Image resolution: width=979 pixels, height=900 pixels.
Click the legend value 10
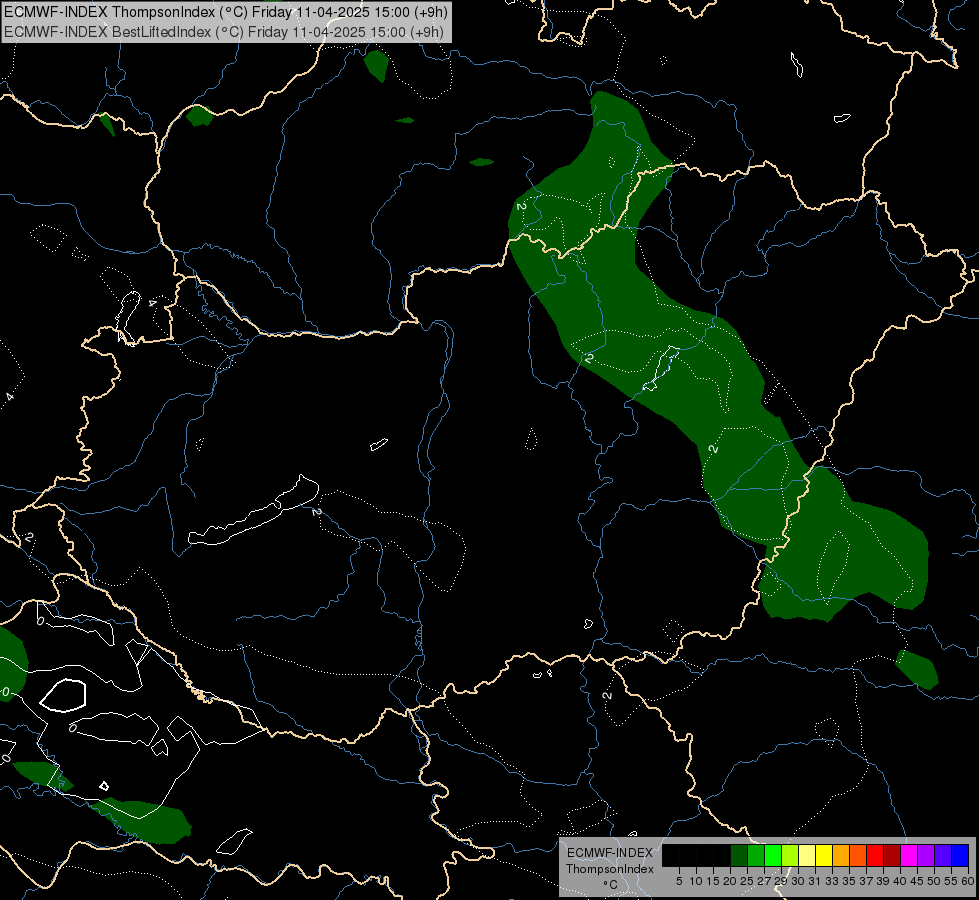696,881
